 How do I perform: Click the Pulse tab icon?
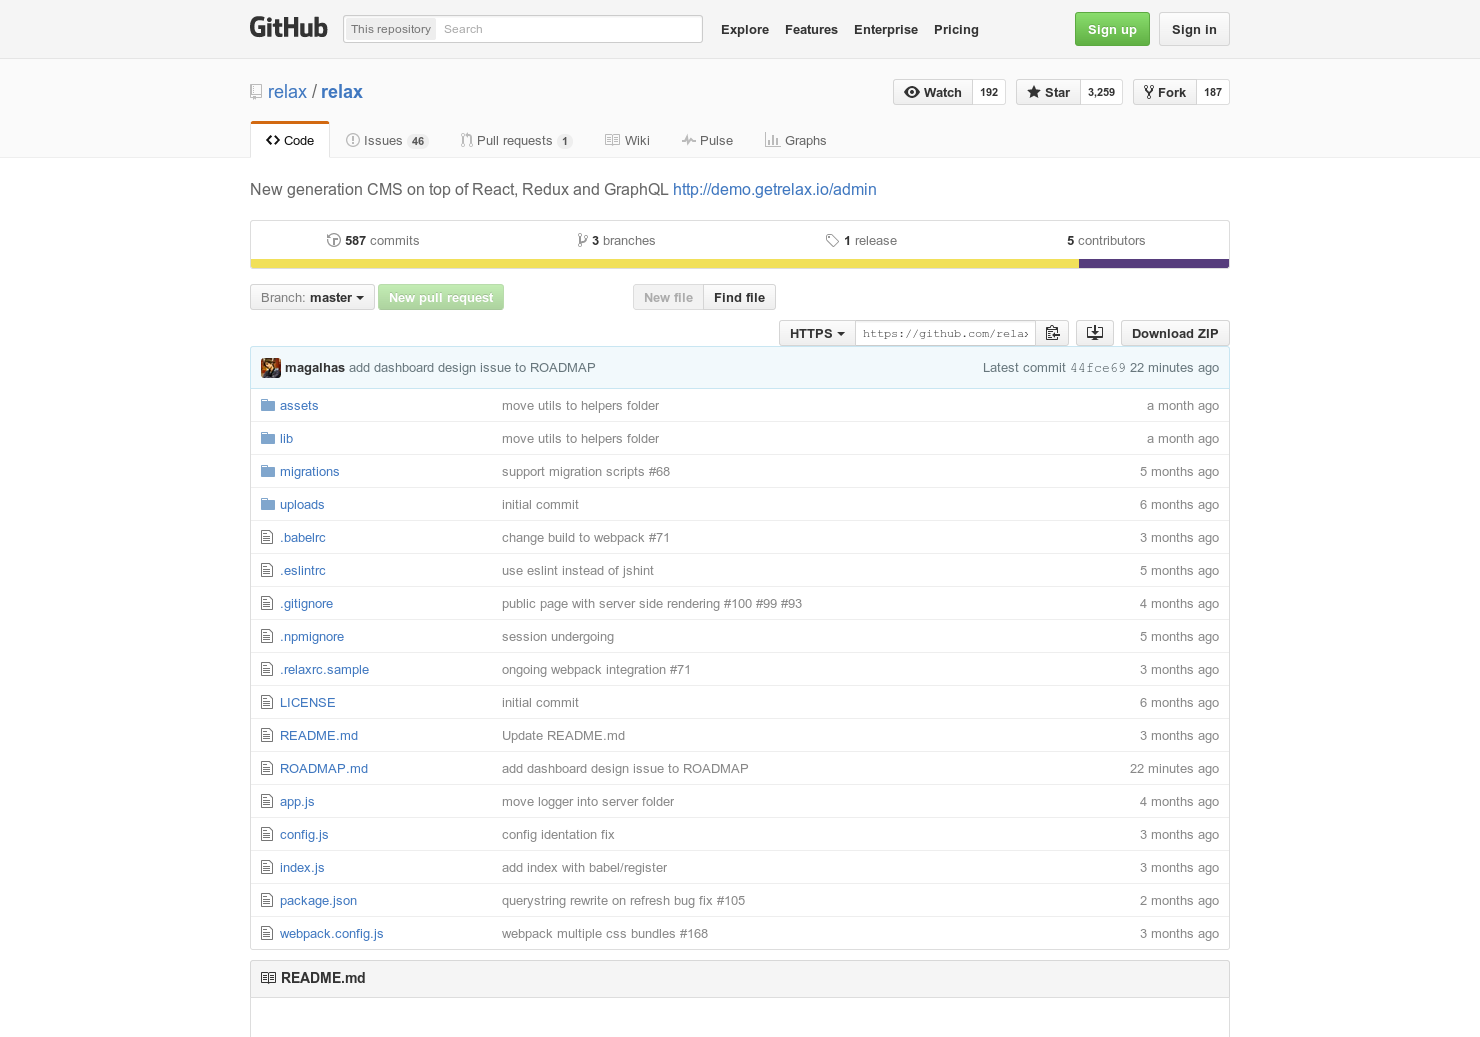tap(689, 140)
